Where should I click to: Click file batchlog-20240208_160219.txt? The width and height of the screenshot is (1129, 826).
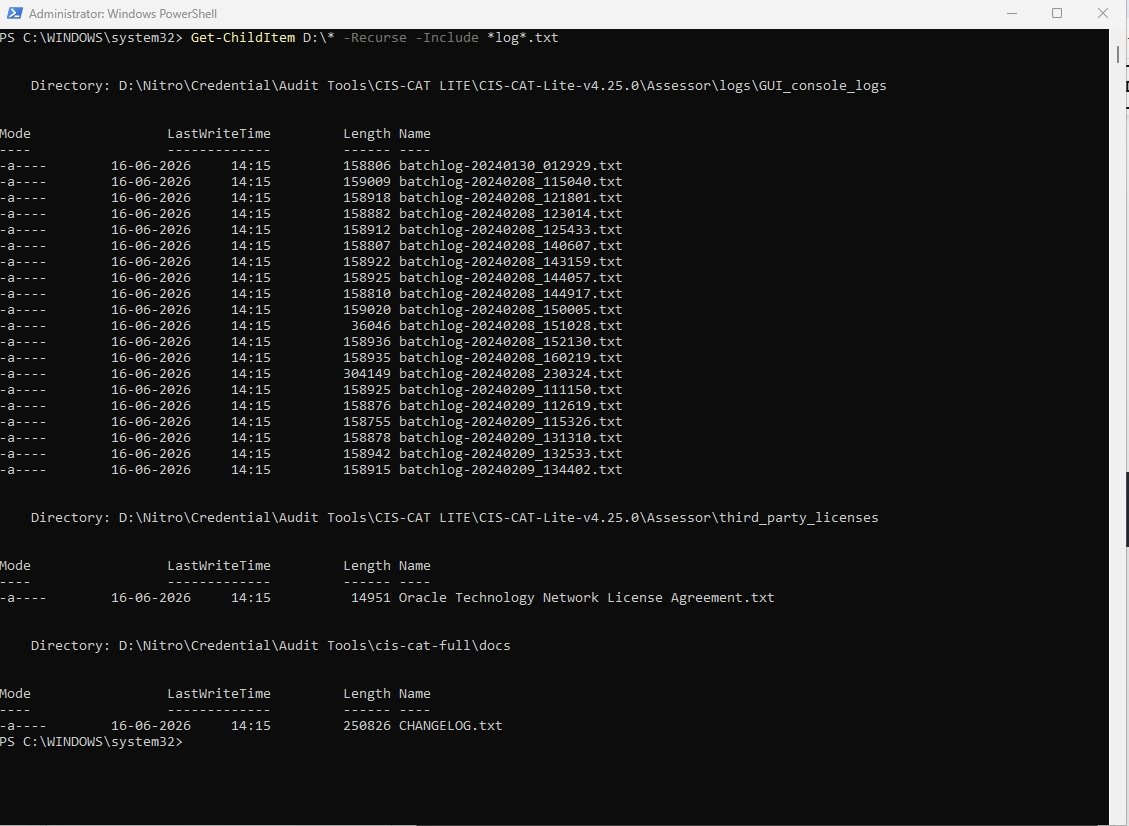510,357
